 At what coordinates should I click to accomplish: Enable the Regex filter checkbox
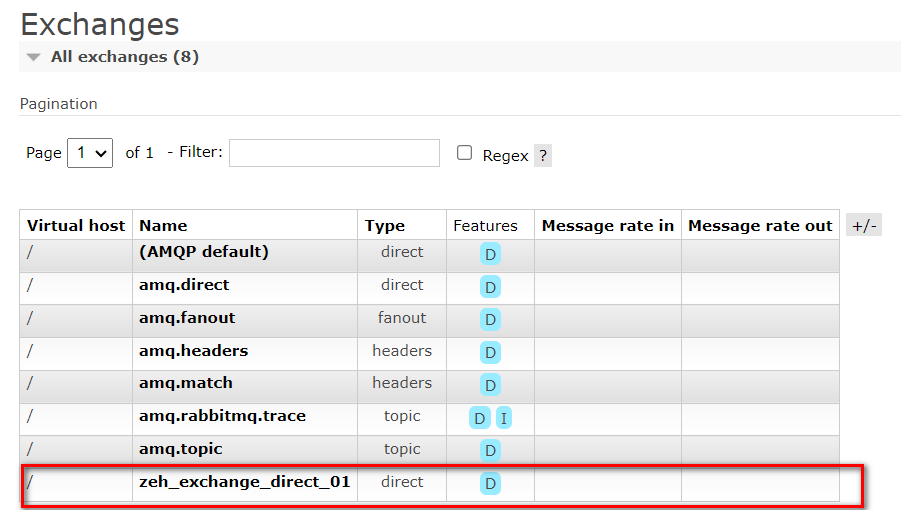(x=464, y=153)
